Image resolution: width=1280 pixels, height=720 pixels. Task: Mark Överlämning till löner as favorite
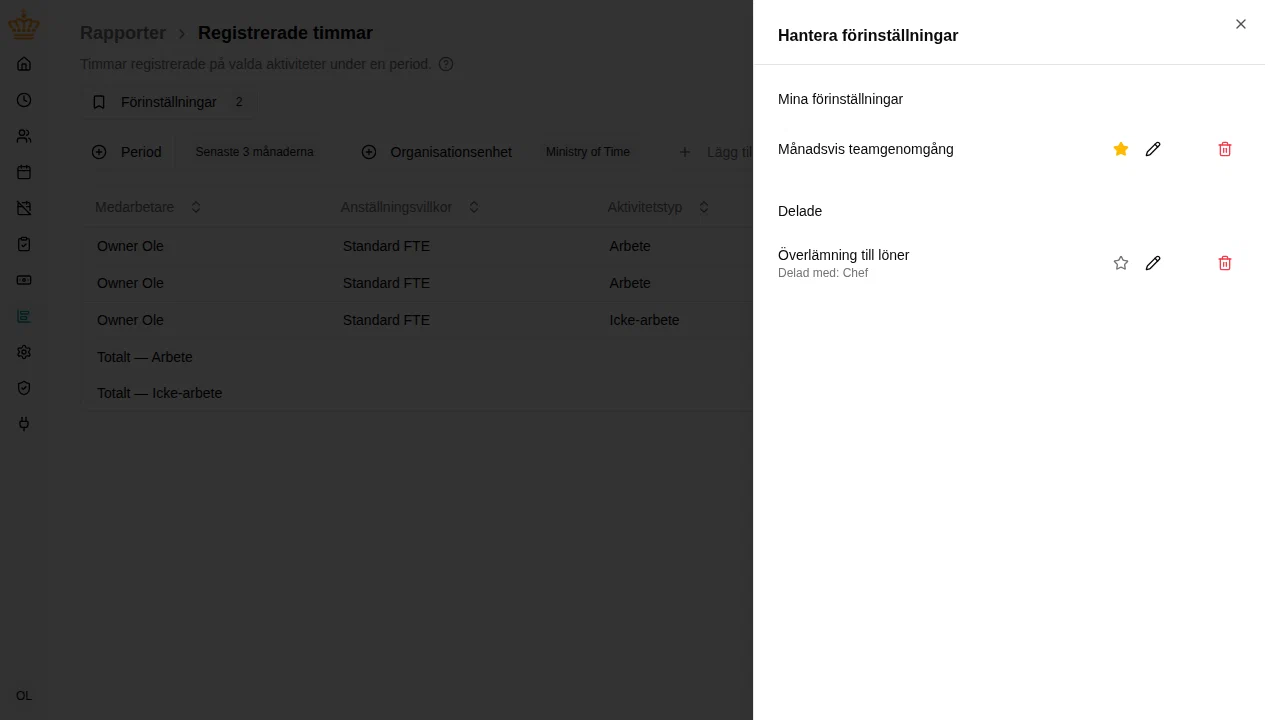(x=1121, y=263)
